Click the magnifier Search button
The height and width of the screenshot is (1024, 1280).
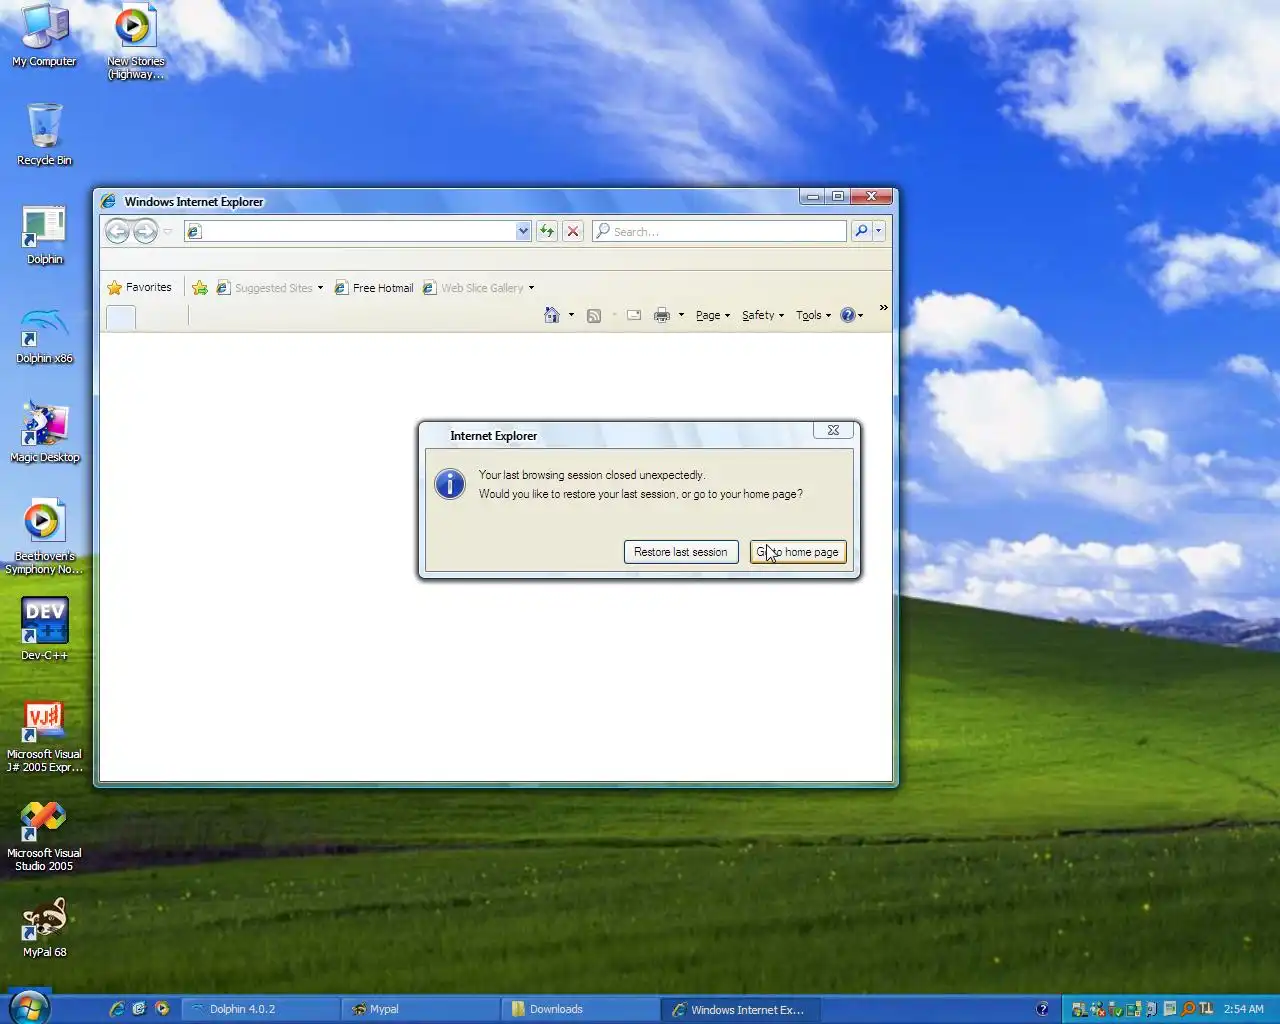click(861, 231)
